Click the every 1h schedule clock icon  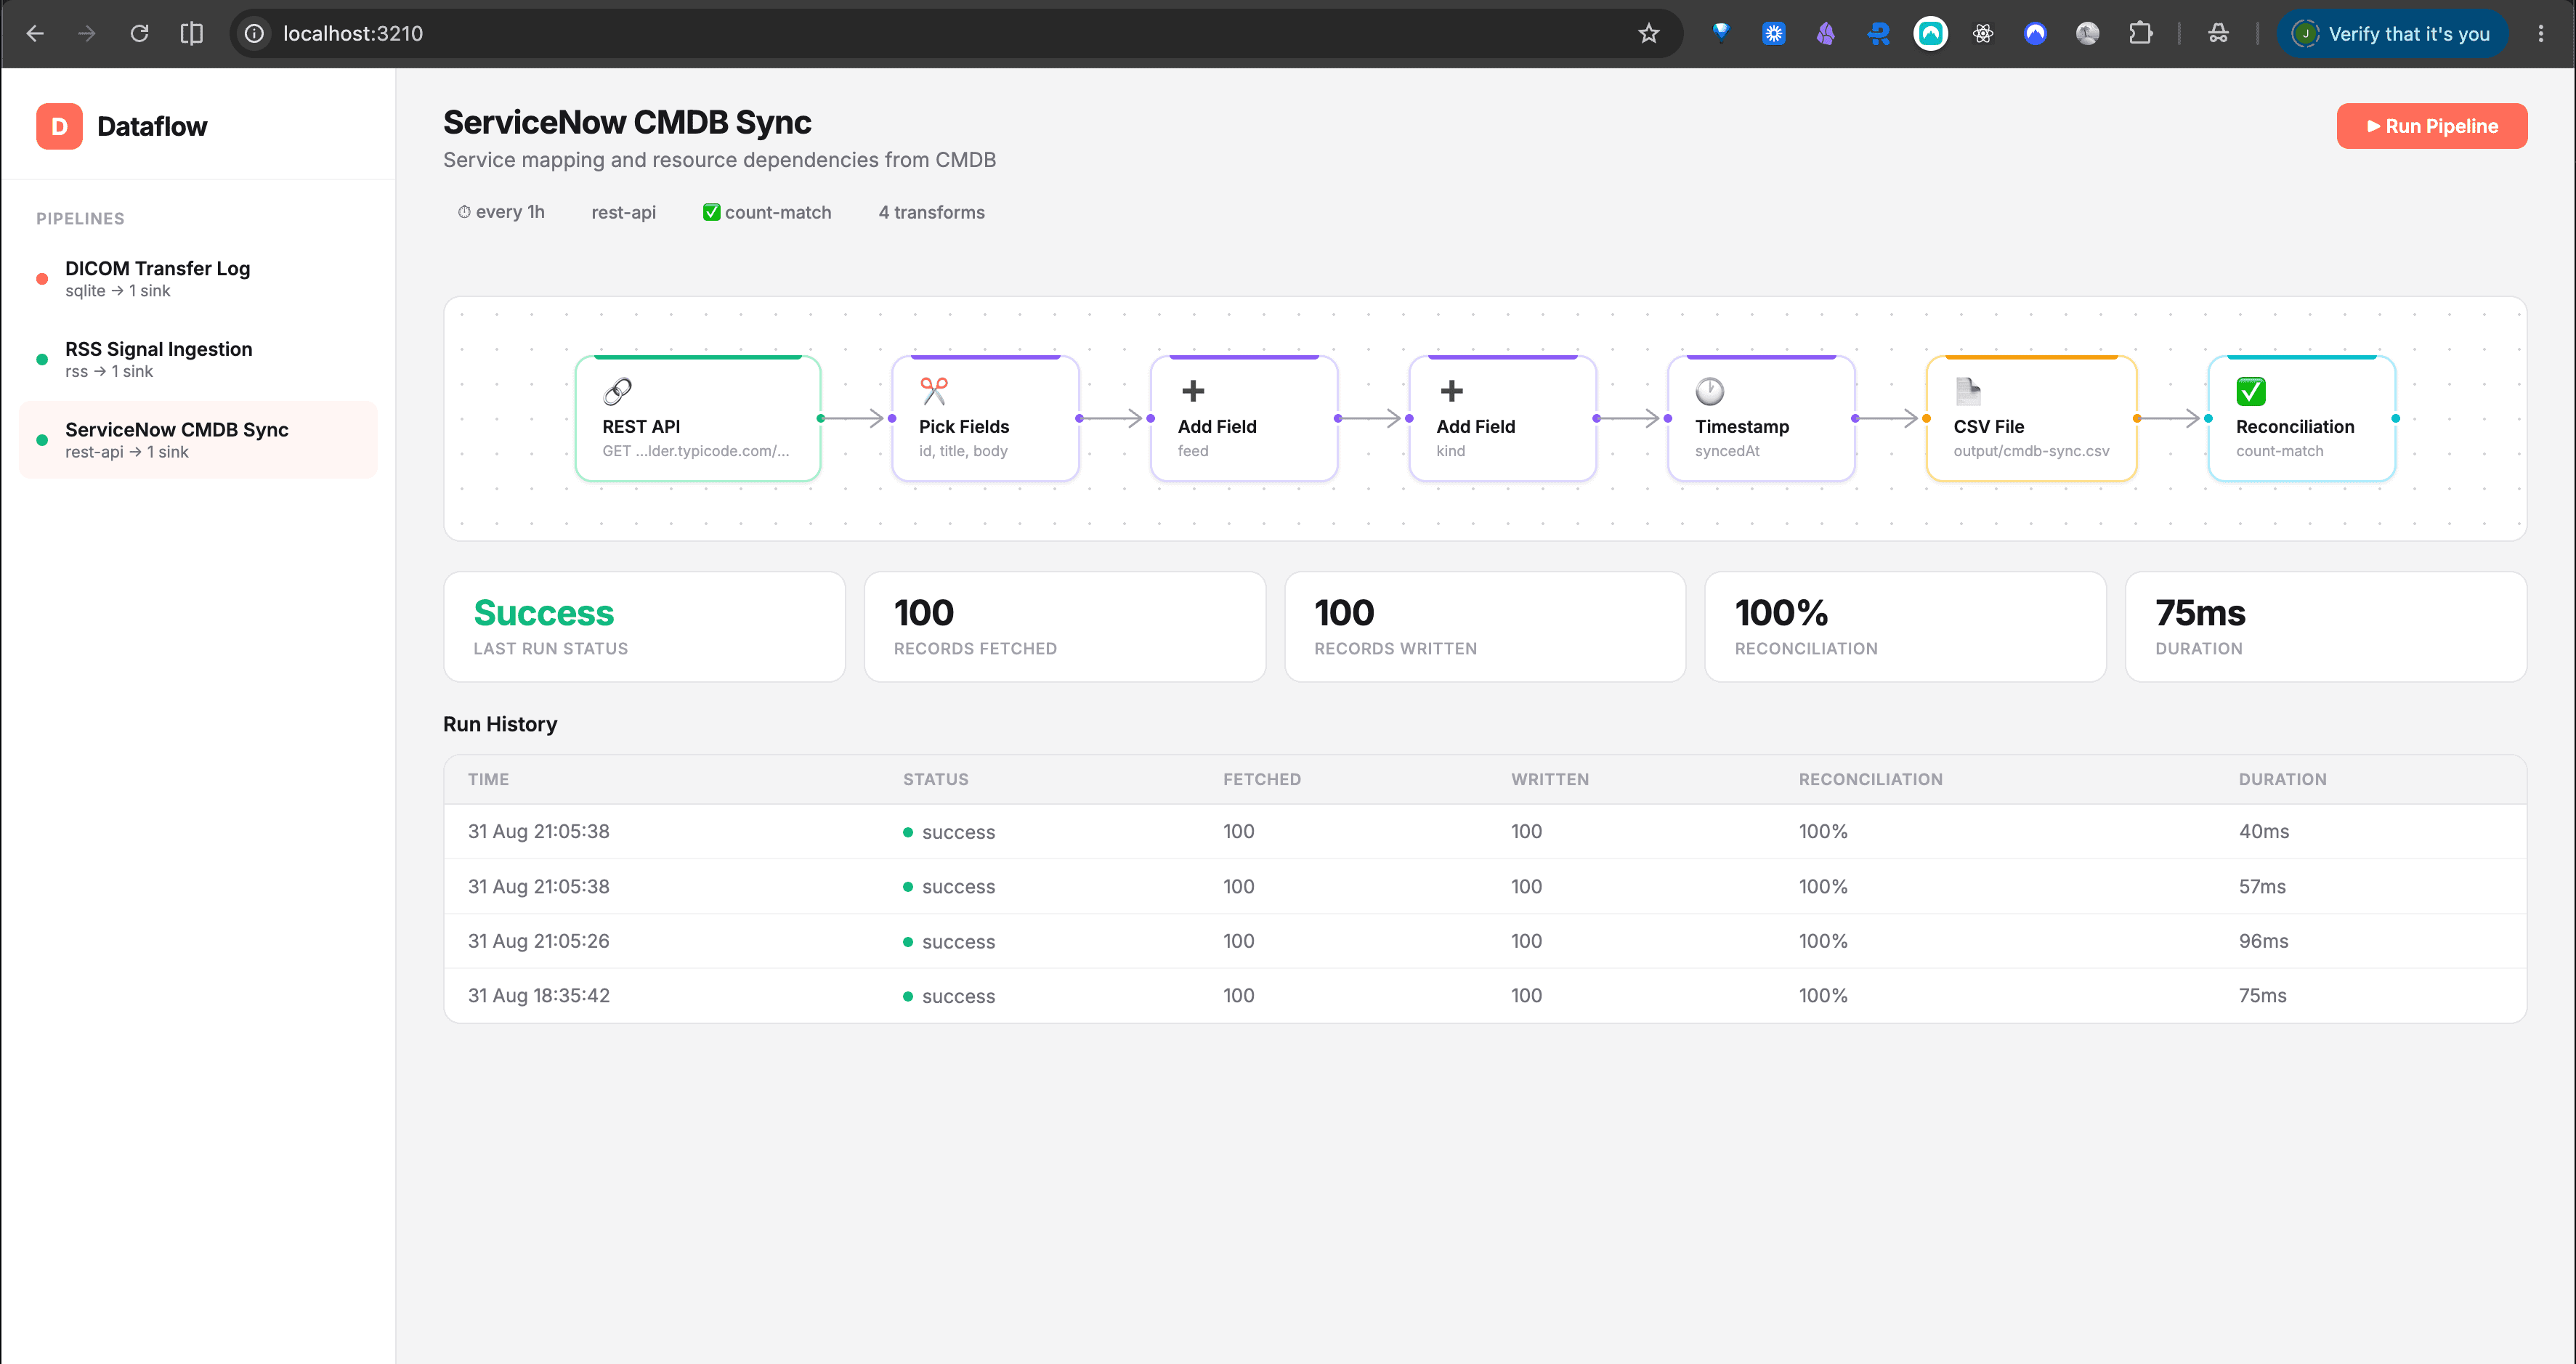click(464, 212)
